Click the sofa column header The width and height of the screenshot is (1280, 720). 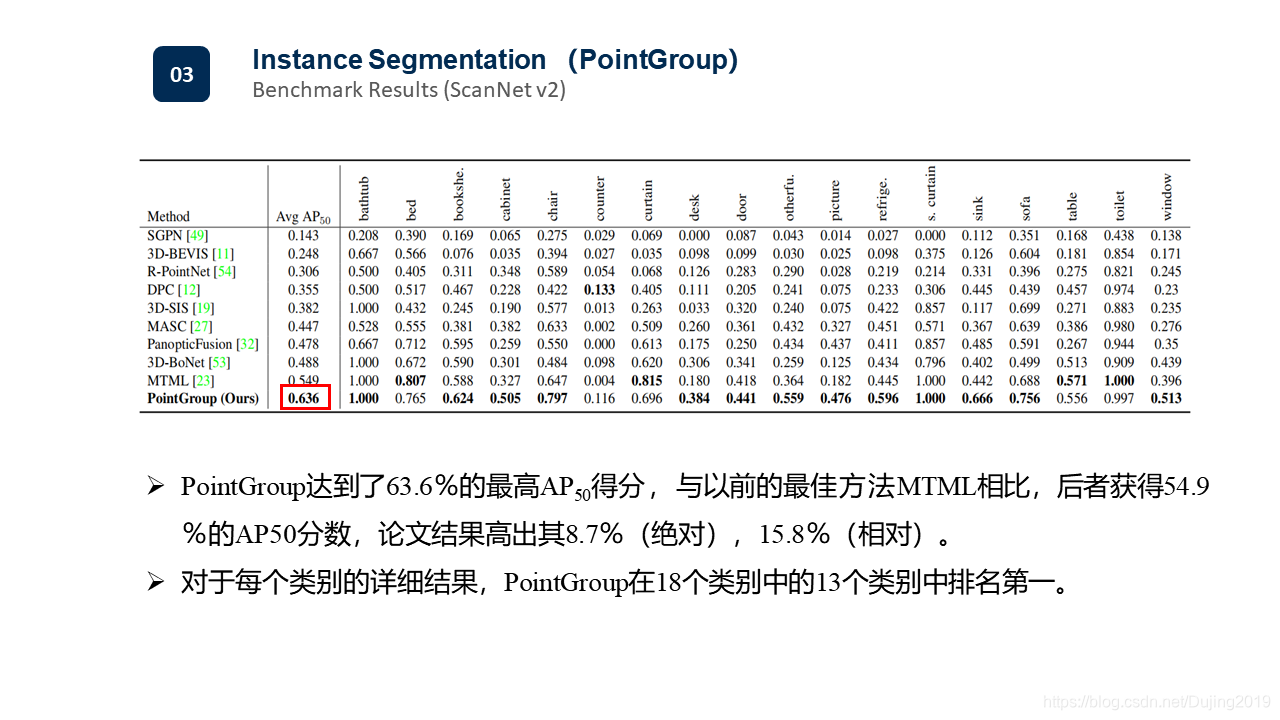point(1026,207)
